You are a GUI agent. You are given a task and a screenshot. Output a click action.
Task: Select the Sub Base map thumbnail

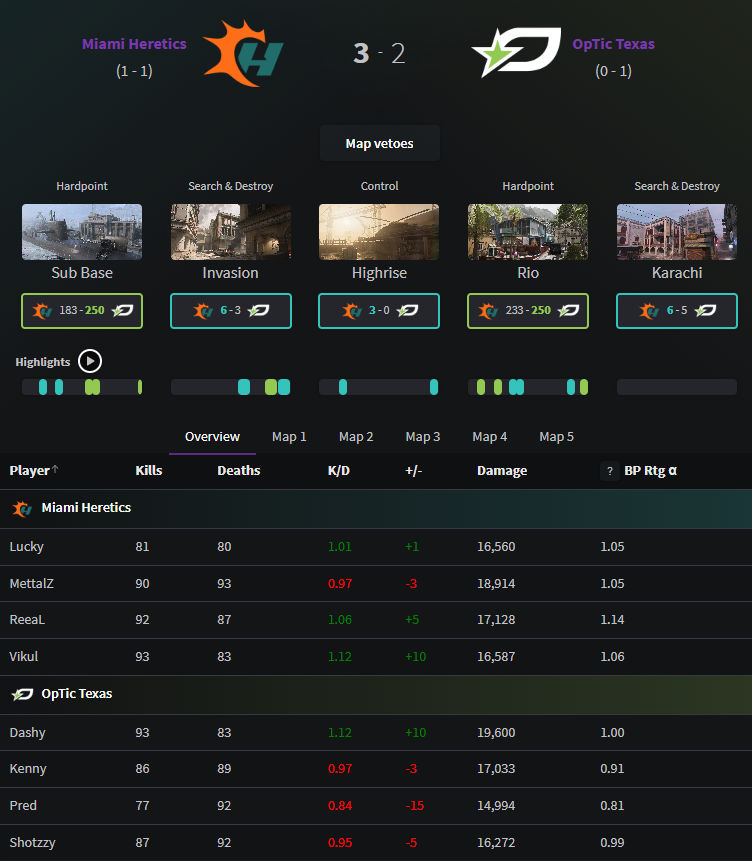coord(82,232)
